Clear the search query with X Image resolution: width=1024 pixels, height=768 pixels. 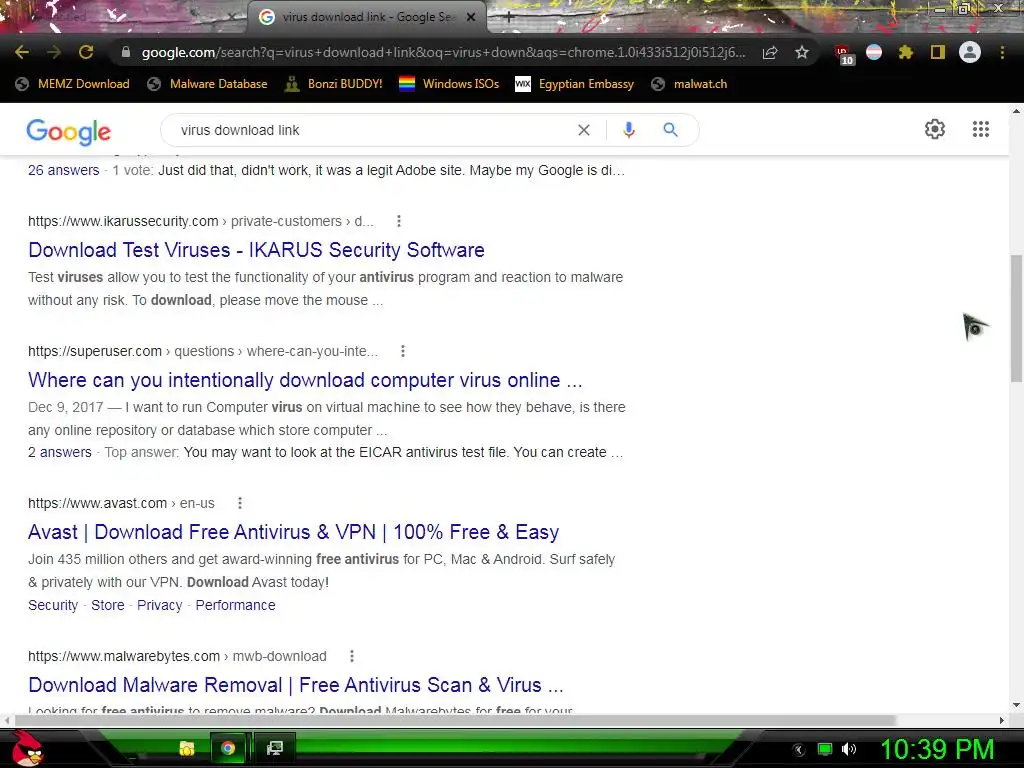click(584, 130)
